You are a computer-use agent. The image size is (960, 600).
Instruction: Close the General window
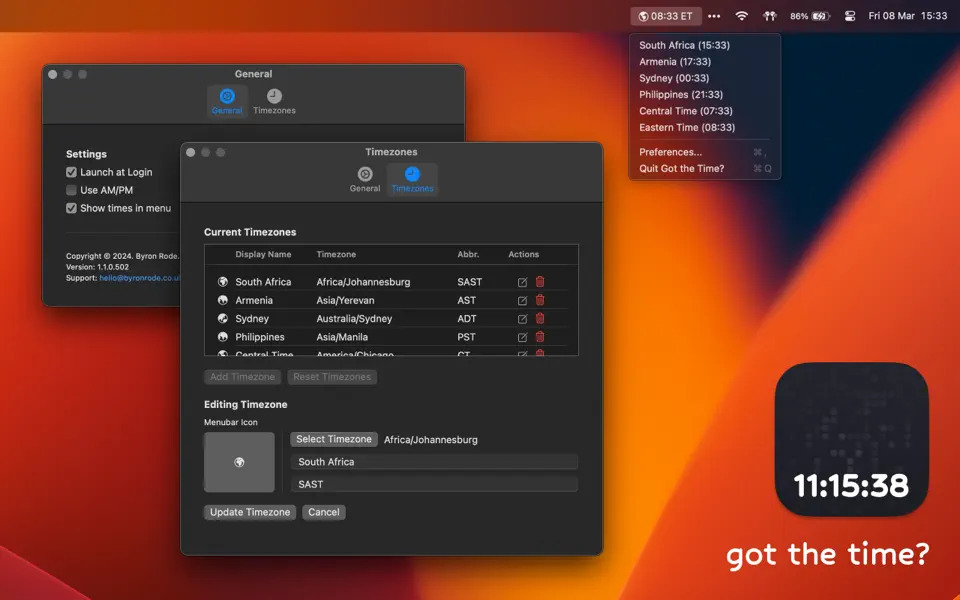53,75
